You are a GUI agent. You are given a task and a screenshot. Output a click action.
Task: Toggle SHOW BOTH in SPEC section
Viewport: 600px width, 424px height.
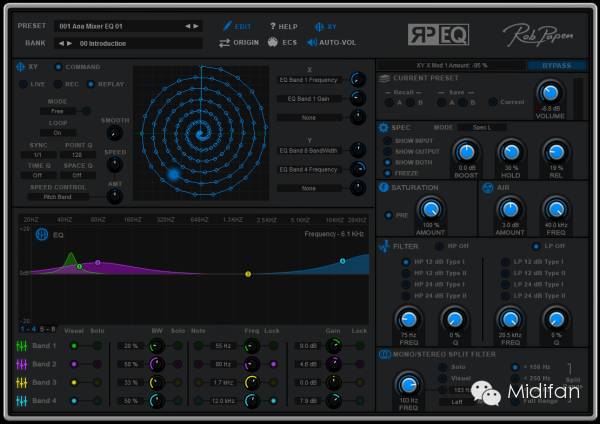pos(388,162)
